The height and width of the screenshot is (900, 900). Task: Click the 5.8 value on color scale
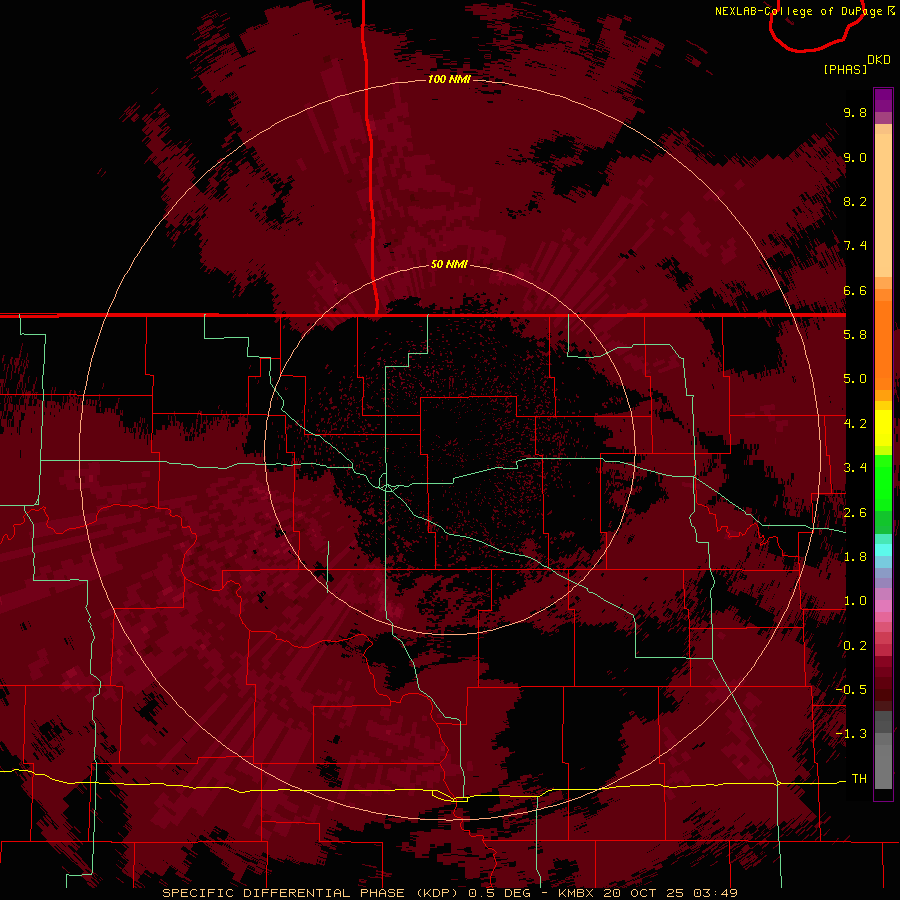pyautogui.click(x=855, y=335)
